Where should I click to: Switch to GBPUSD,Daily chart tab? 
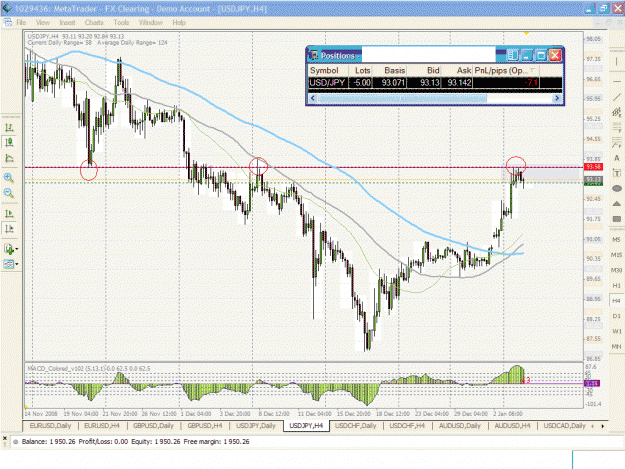[153, 426]
